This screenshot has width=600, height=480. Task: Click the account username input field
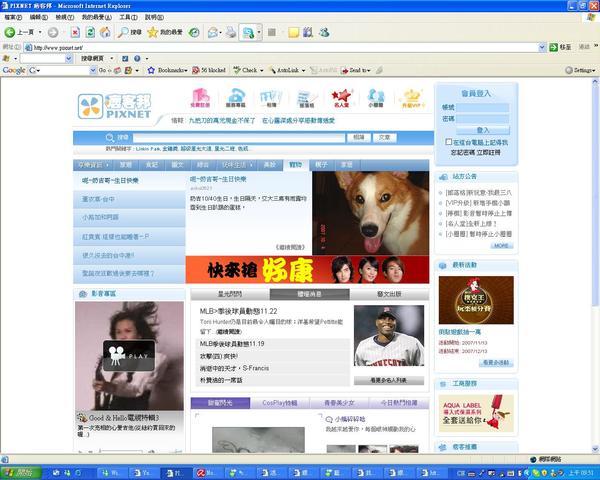tap(483, 108)
